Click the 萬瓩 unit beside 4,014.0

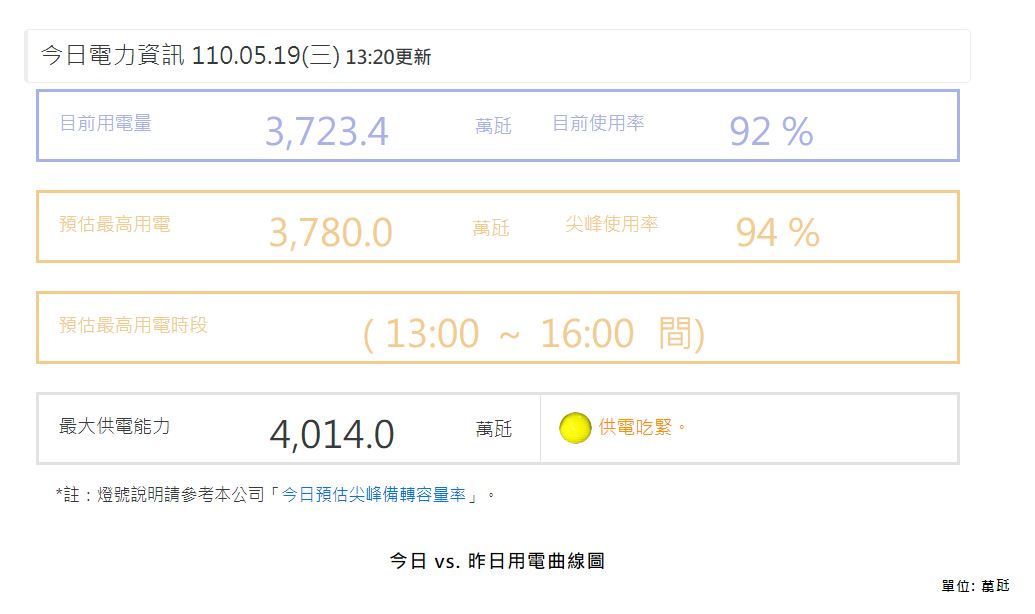[x=493, y=429]
